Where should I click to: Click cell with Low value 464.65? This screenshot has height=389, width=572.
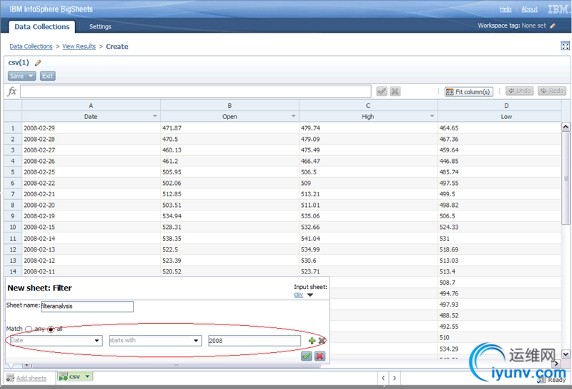pos(499,128)
